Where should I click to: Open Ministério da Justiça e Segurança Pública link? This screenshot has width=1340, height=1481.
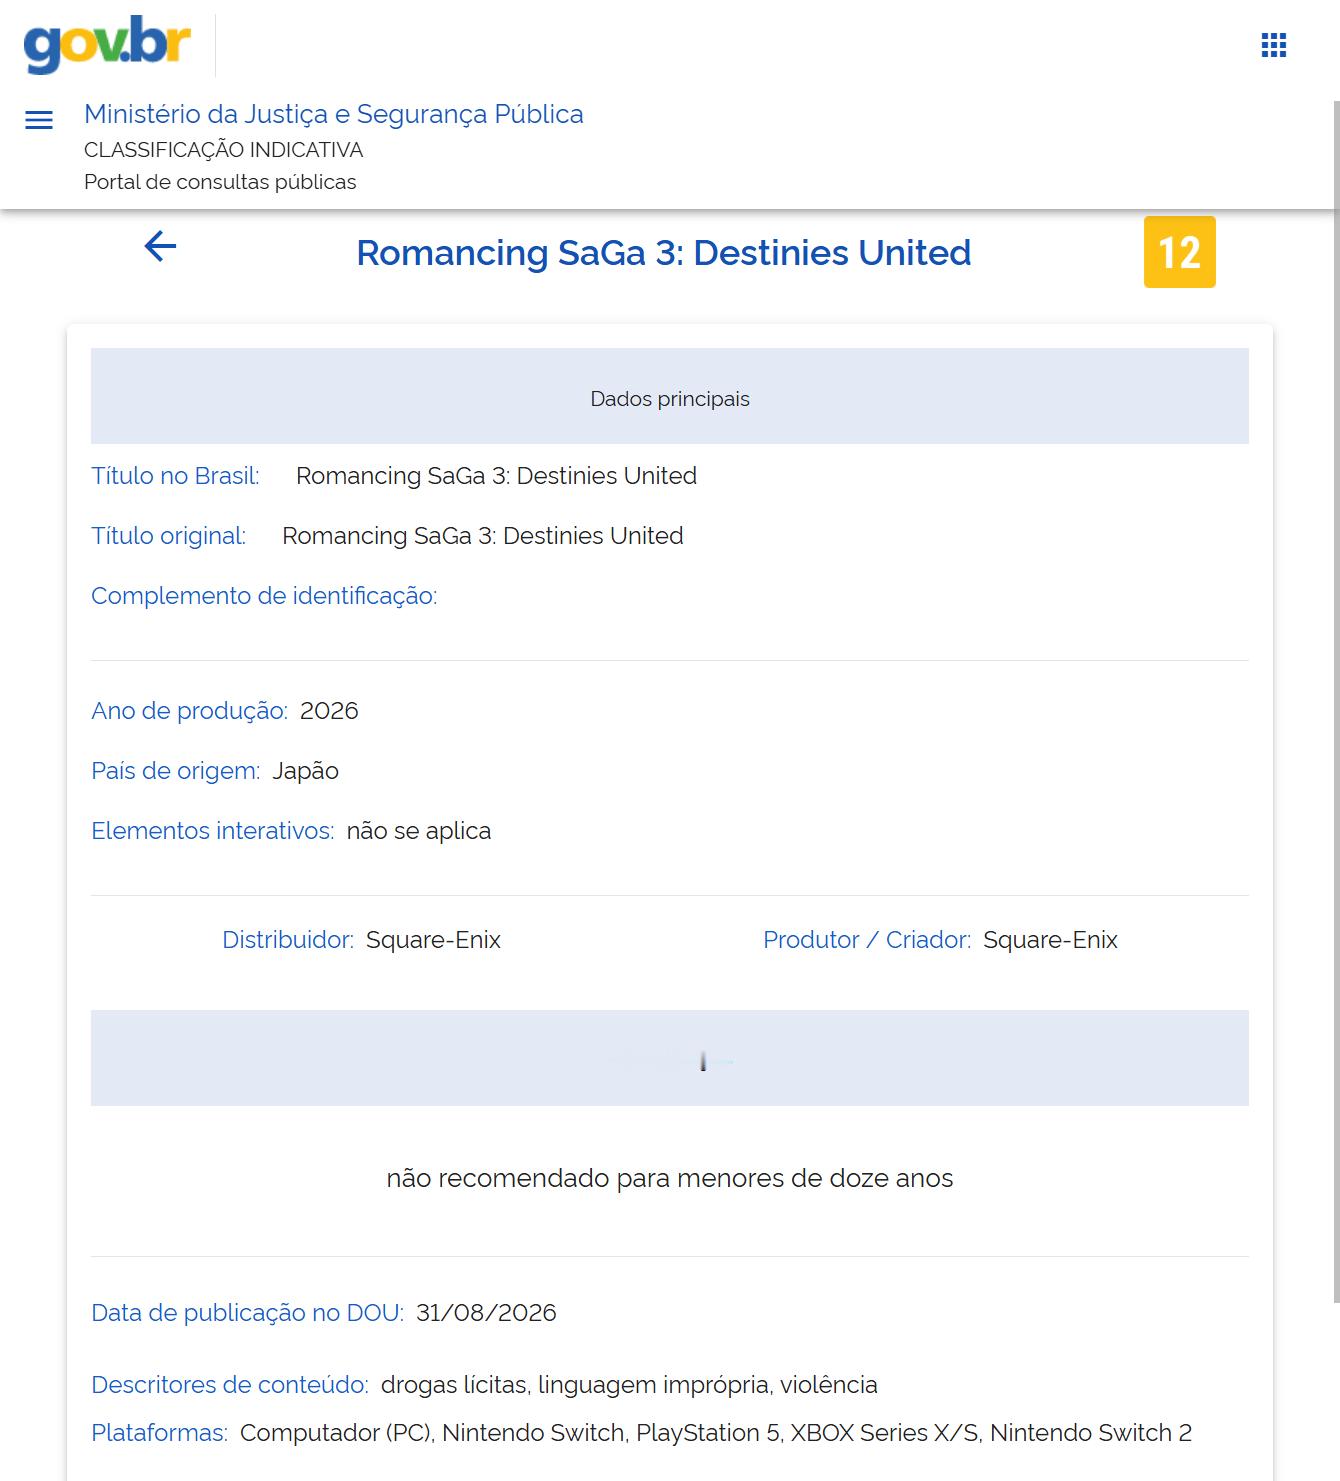pyautogui.click(x=334, y=114)
